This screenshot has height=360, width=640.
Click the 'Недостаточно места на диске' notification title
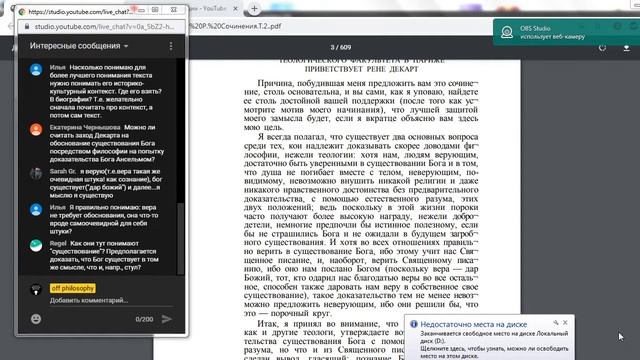pyautogui.click(x=473, y=324)
